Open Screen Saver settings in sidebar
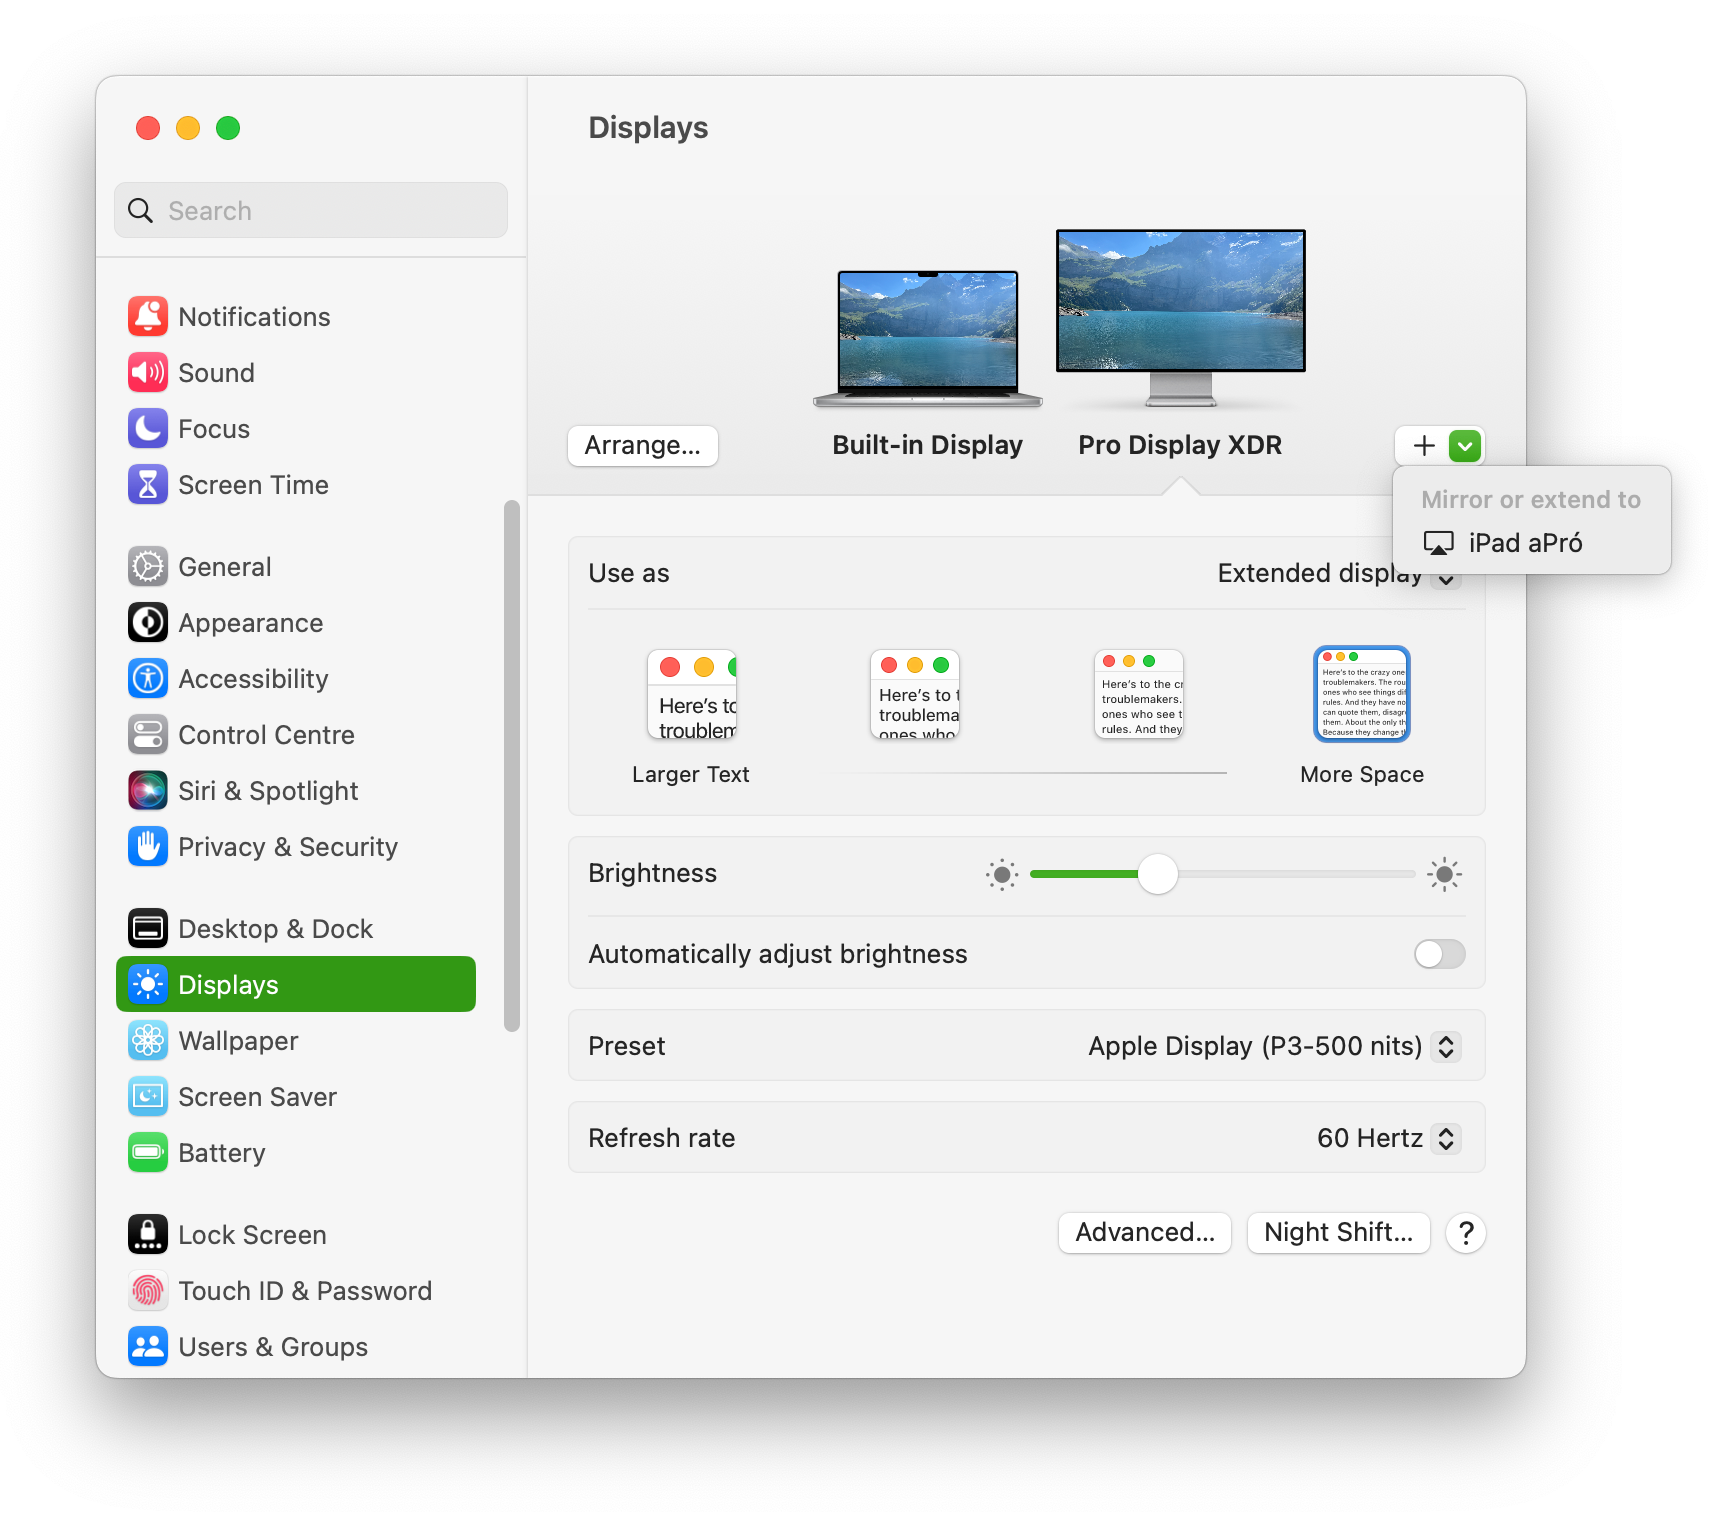The height and width of the screenshot is (1526, 1720). click(296, 1097)
